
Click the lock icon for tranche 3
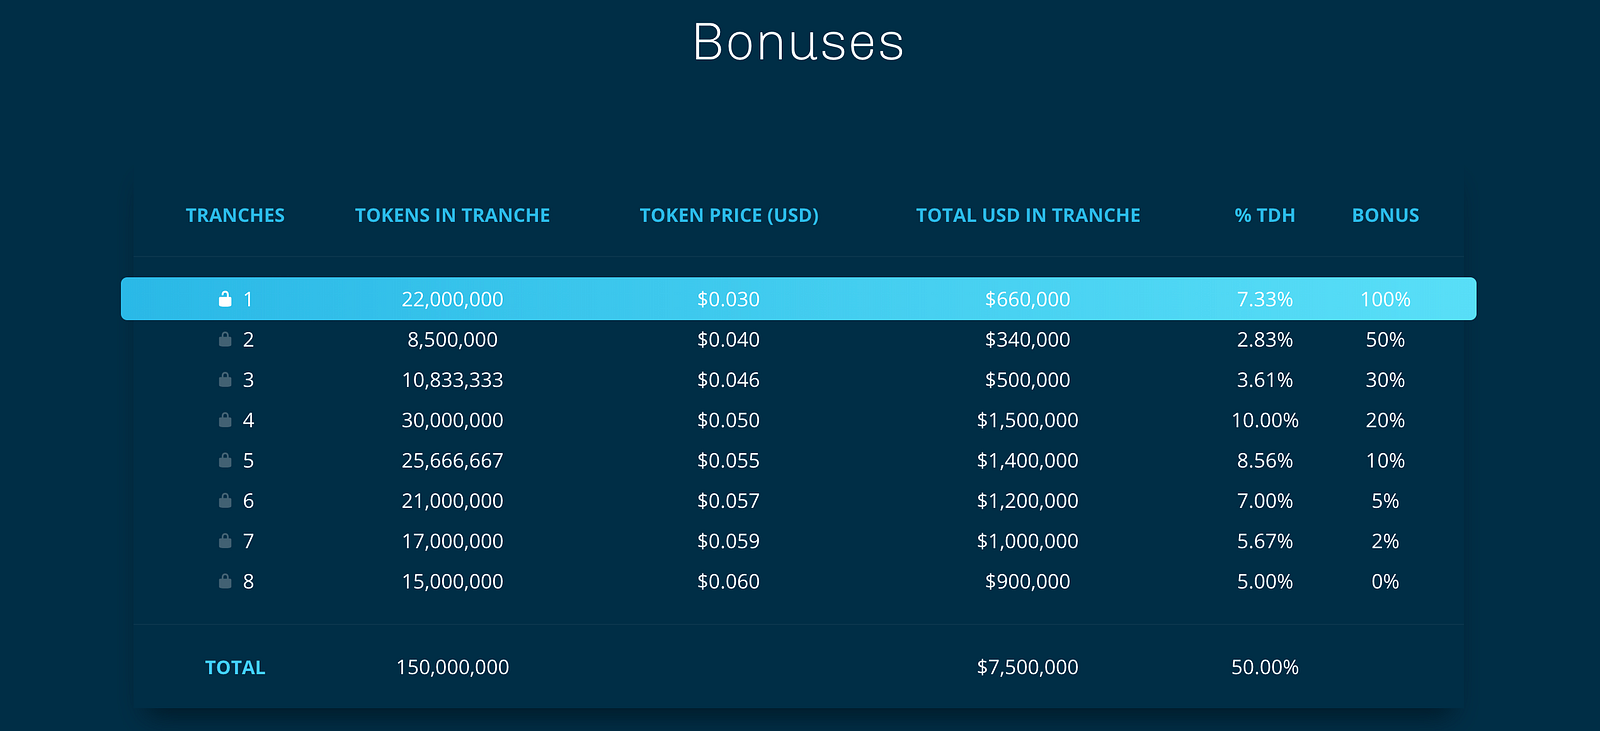[225, 380]
